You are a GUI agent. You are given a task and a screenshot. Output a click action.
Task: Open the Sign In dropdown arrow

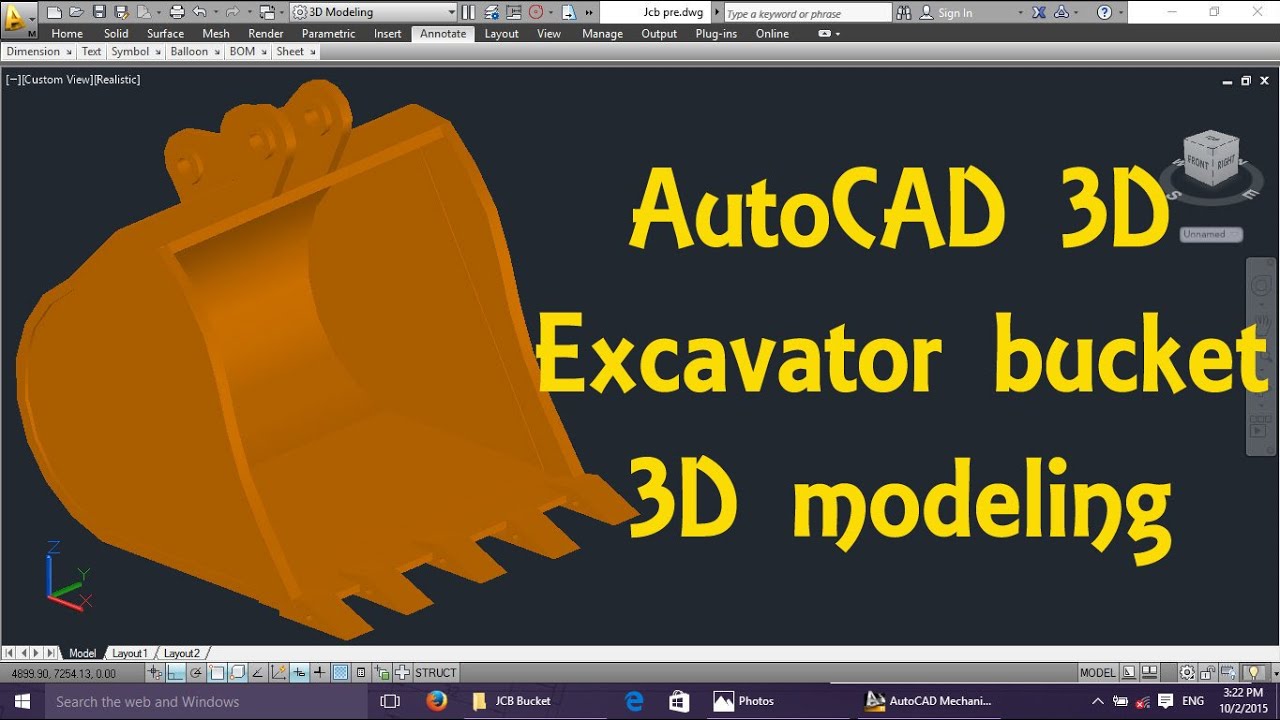[1020, 13]
